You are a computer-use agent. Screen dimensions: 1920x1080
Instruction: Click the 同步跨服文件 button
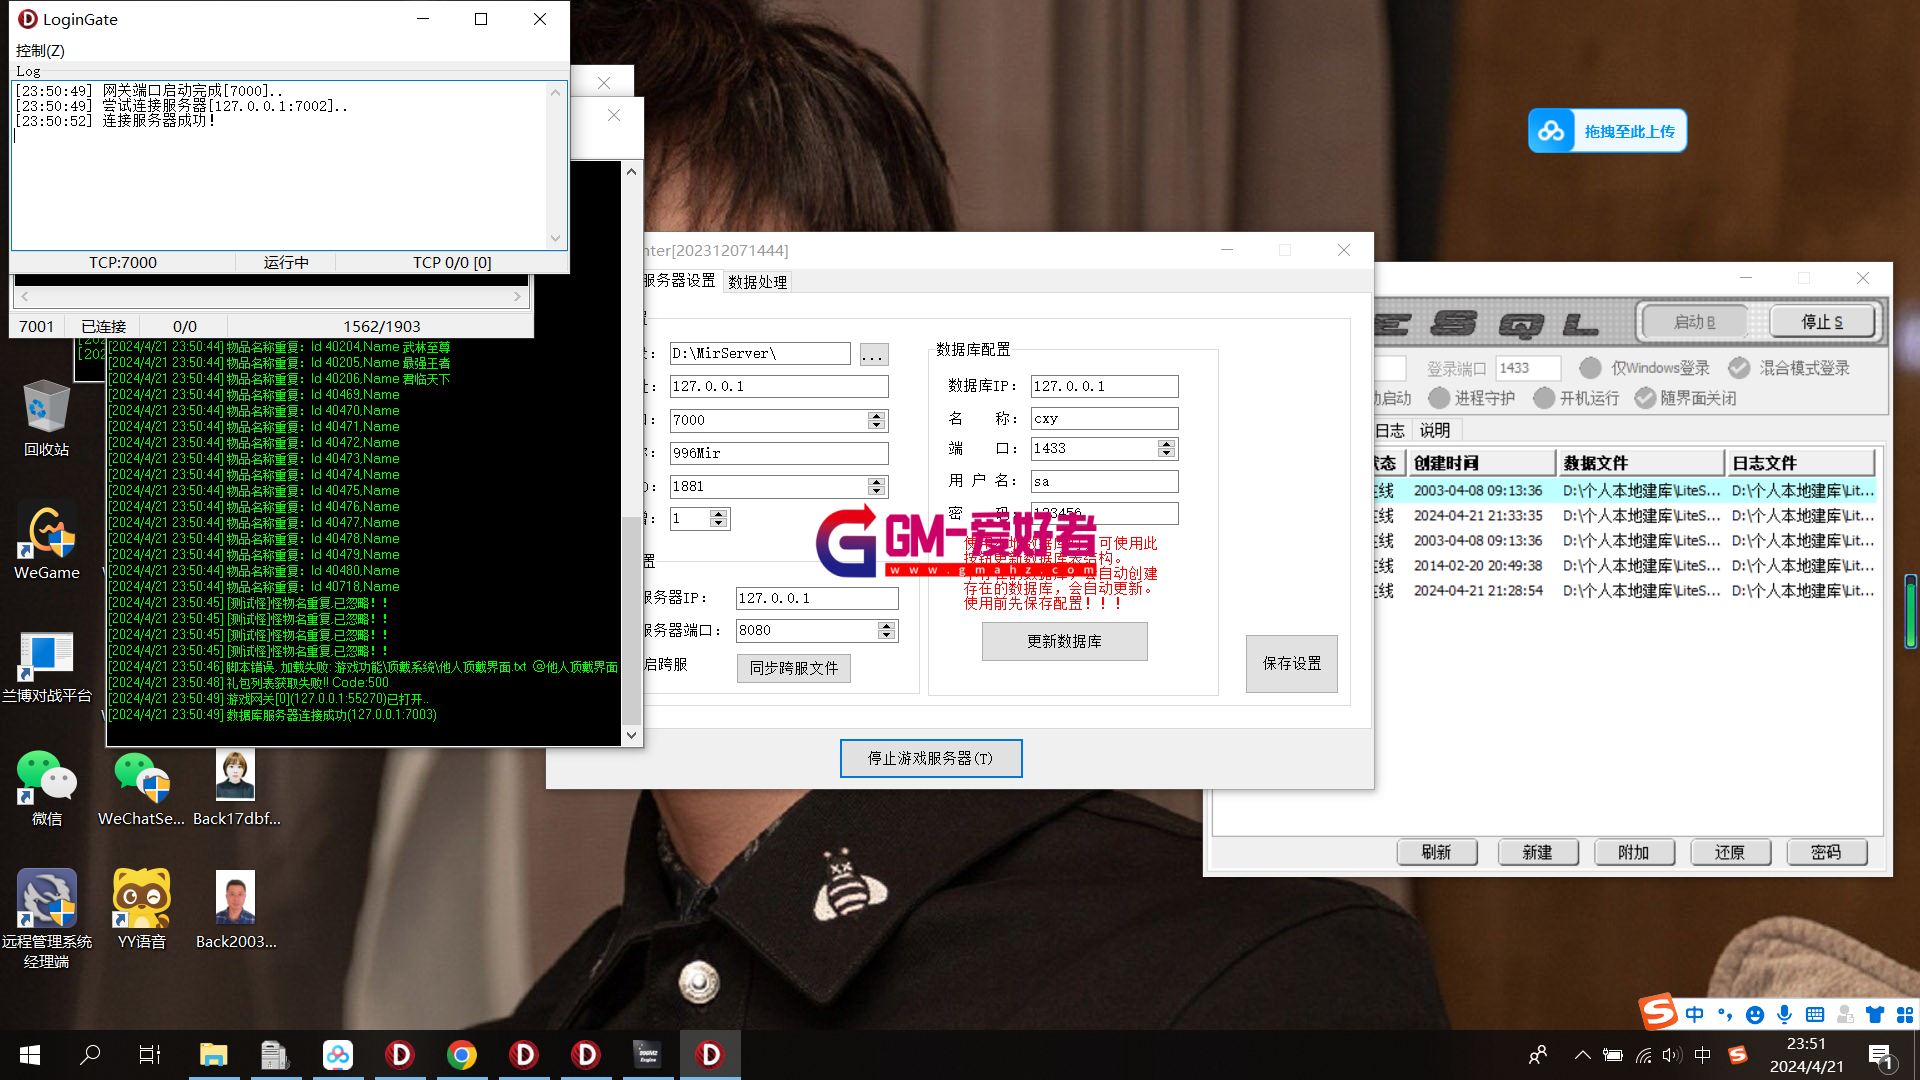tap(794, 668)
